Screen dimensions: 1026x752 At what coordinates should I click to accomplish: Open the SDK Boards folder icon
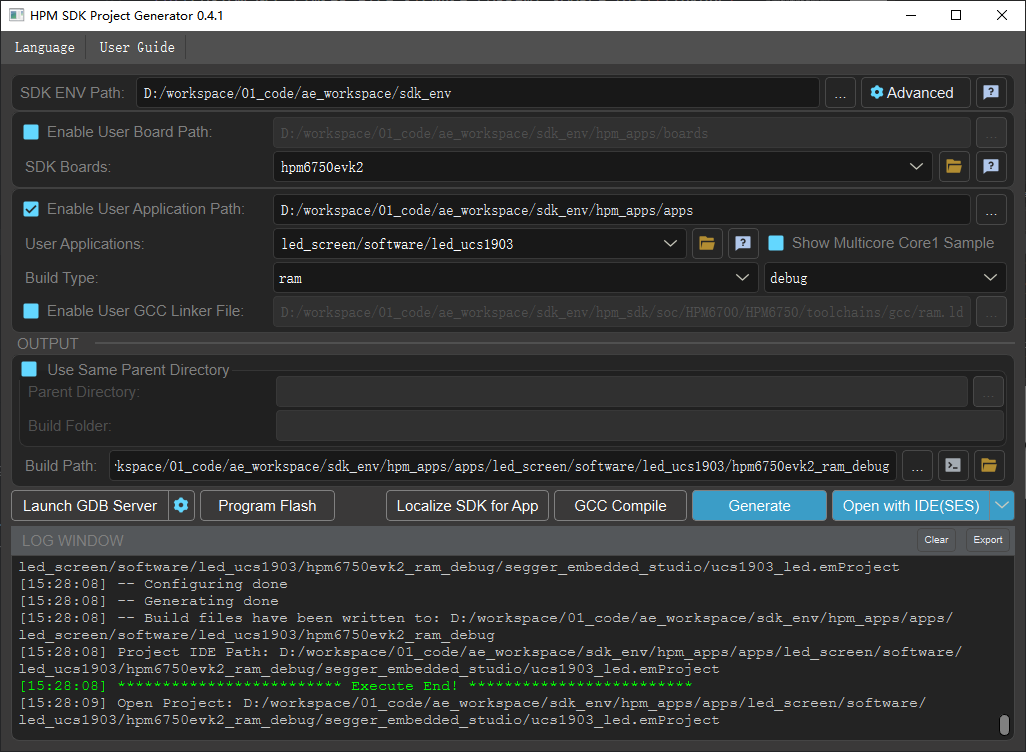tap(953, 167)
